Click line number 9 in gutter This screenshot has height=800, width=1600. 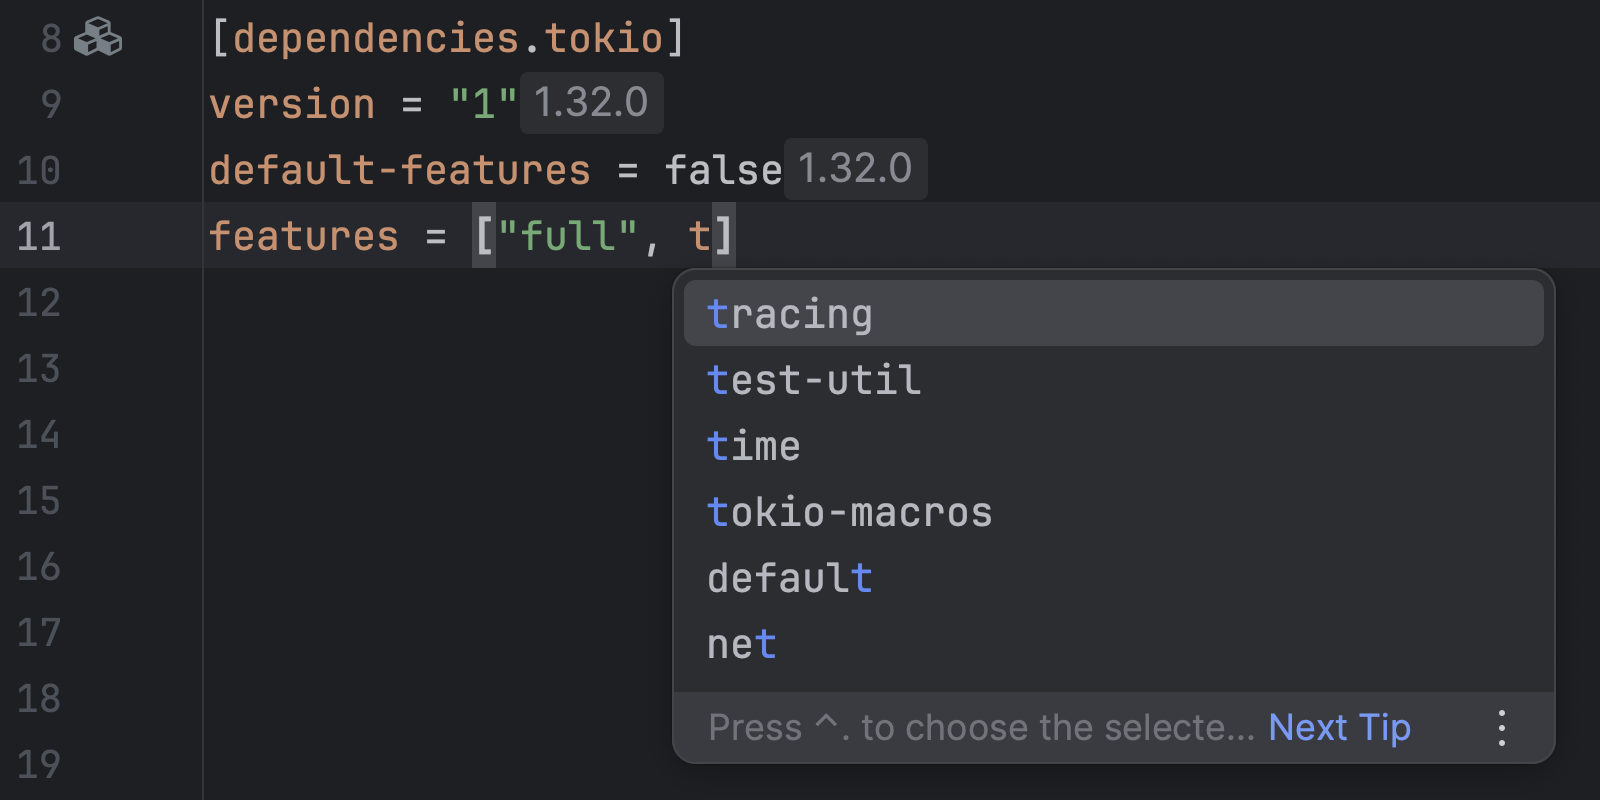coord(50,104)
